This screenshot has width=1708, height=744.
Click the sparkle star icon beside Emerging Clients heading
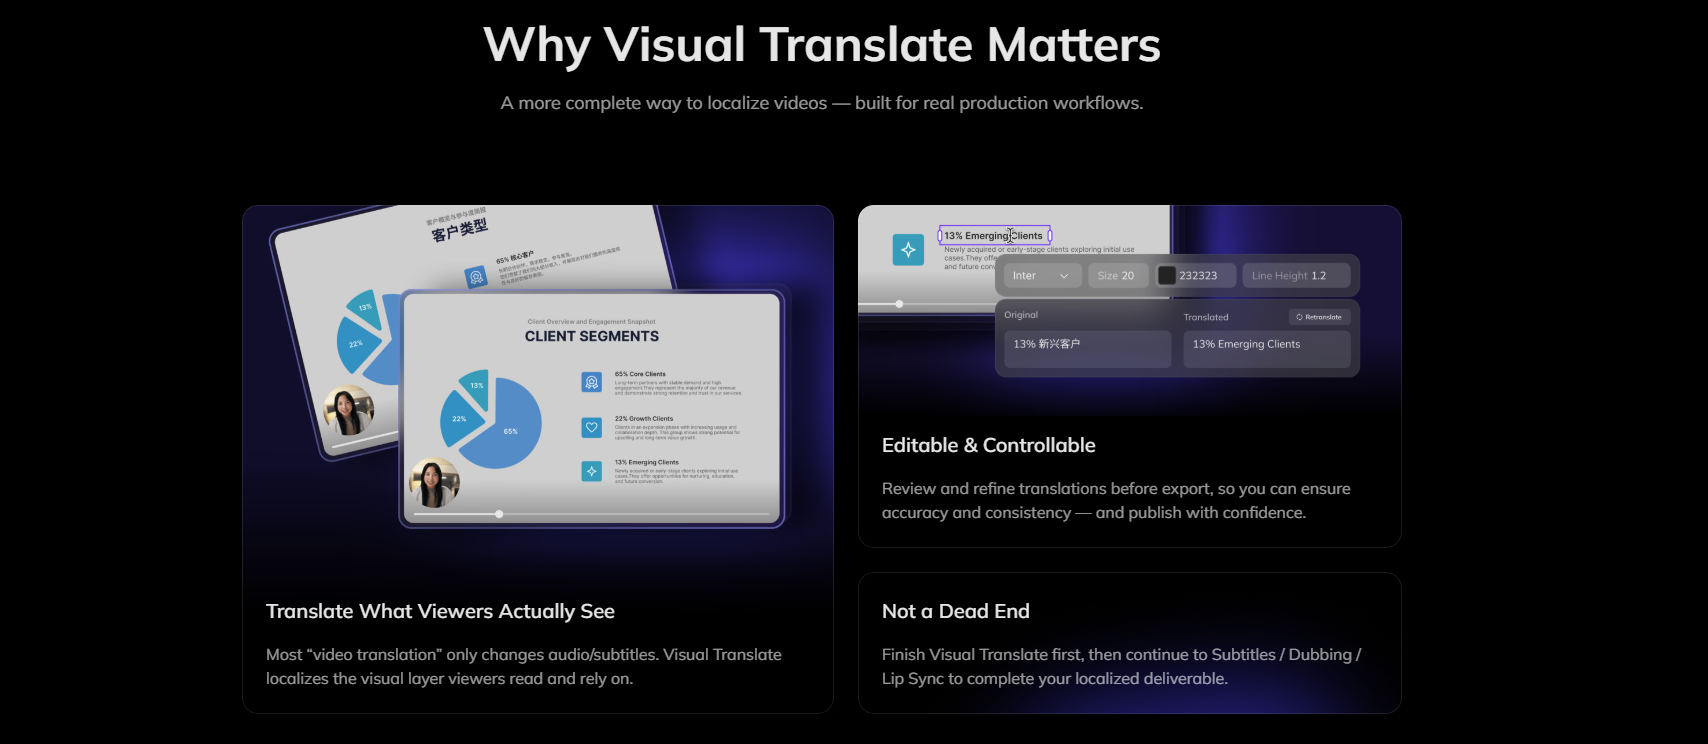908,250
